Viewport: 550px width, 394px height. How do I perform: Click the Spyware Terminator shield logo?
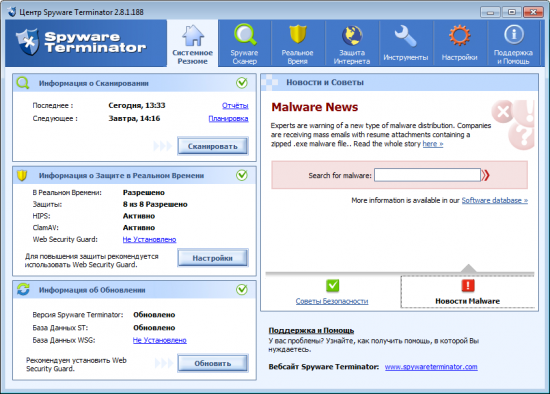pyautogui.click(x=27, y=41)
